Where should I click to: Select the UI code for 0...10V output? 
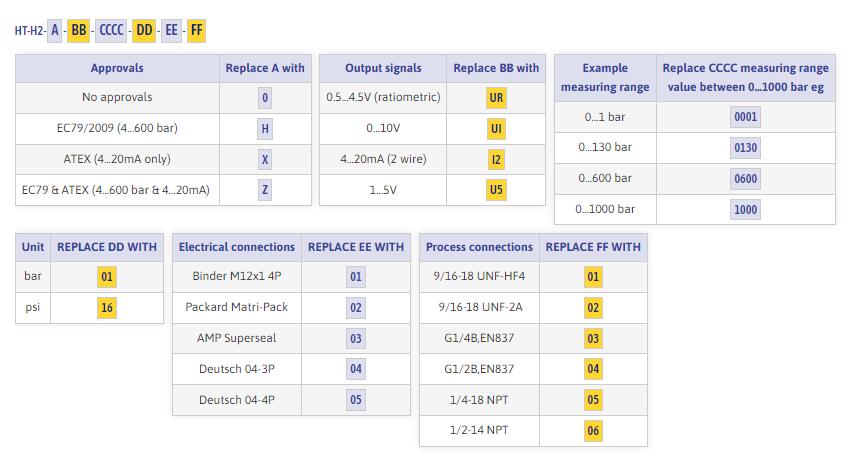tap(496, 129)
